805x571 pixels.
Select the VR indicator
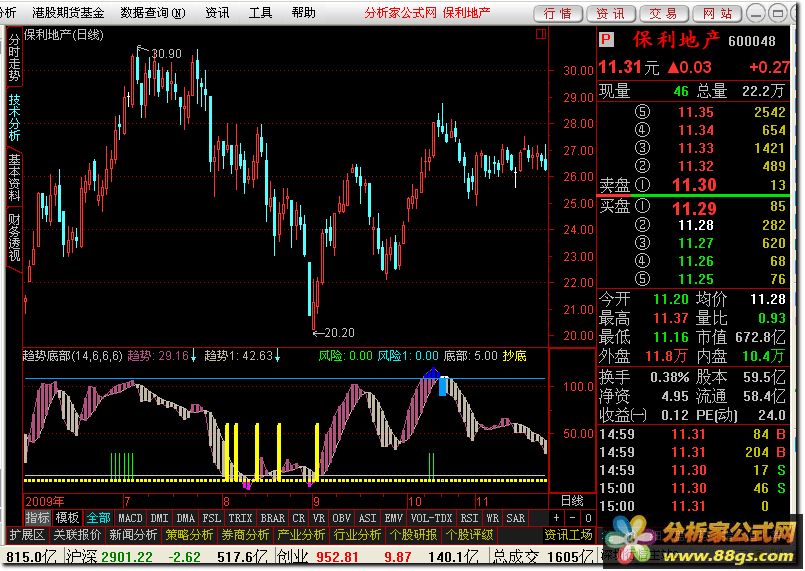click(x=318, y=518)
